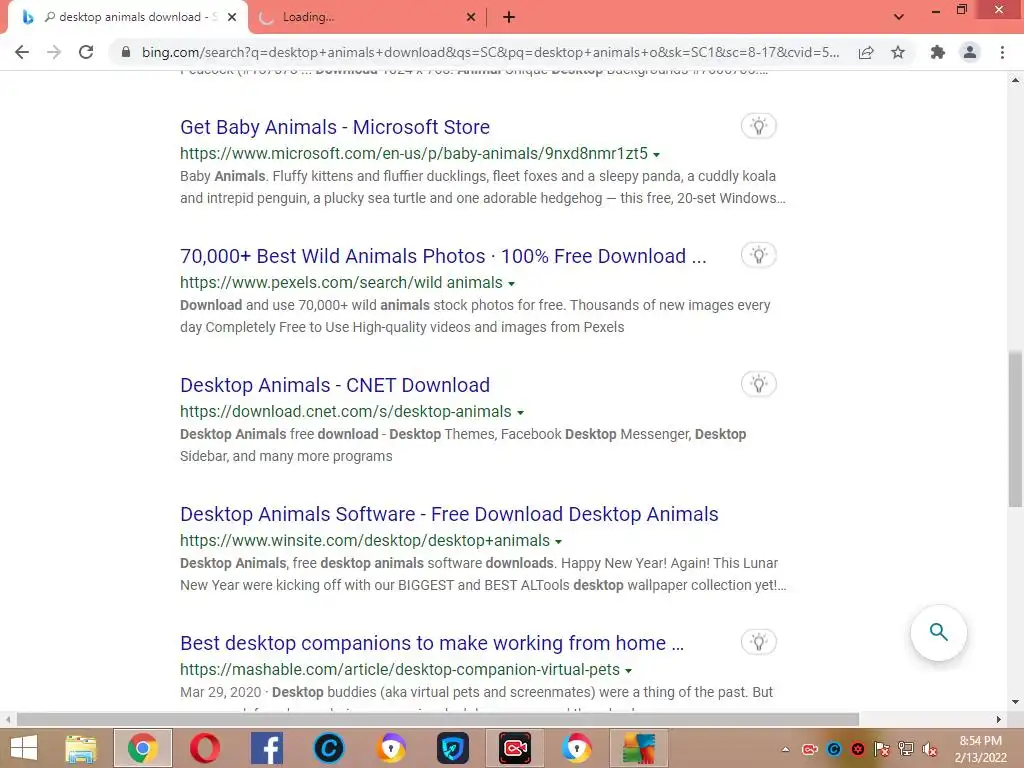Open 'Best desktop companions to make working' link
This screenshot has height=768, width=1024.
tap(432, 643)
